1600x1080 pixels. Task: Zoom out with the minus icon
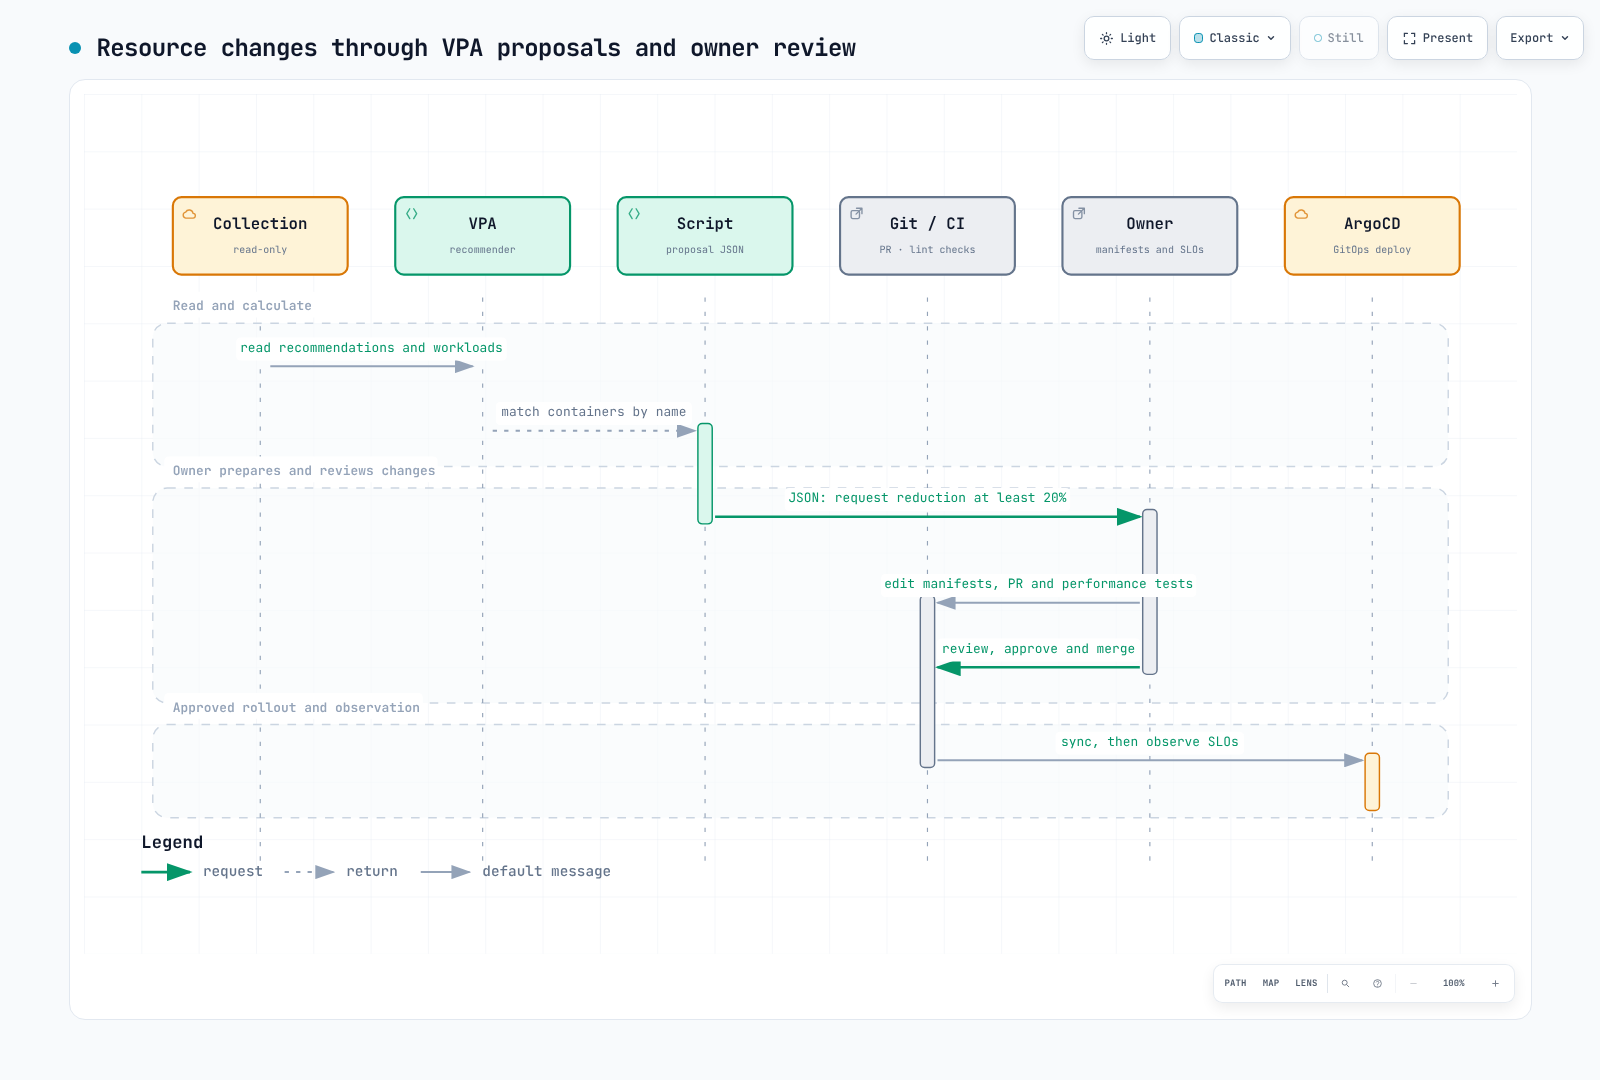point(1413,983)
